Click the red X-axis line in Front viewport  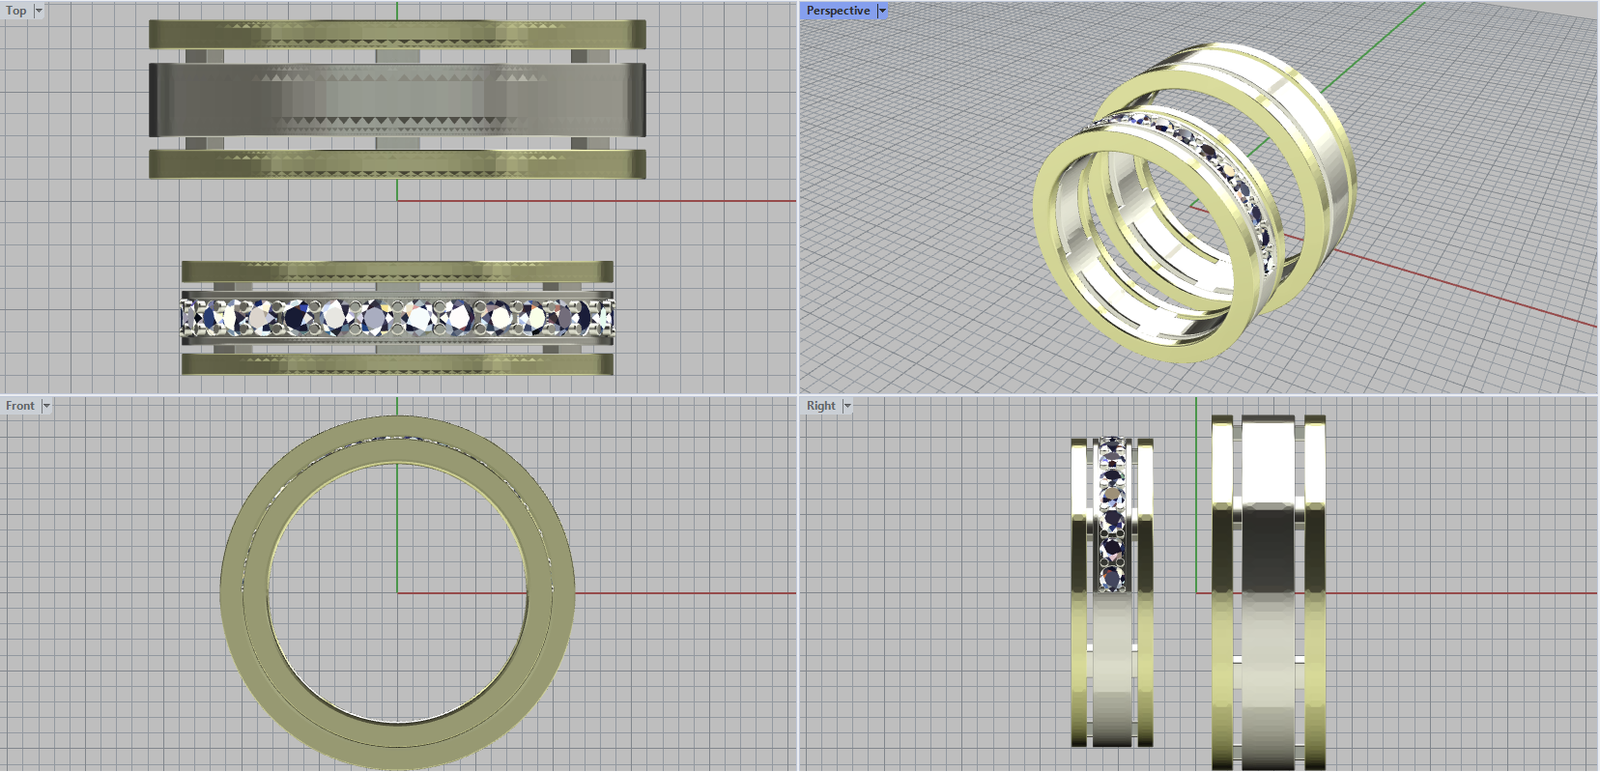tap(680, 593)
